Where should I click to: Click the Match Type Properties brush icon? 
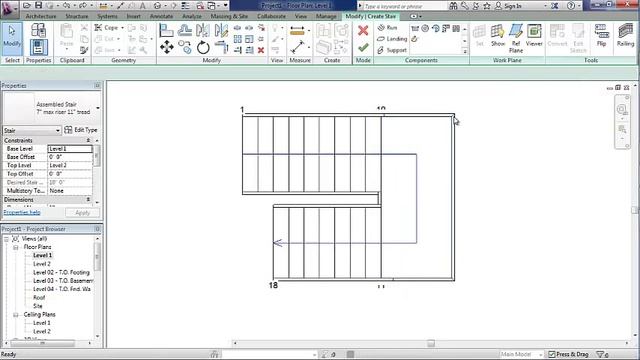point(84,50)
